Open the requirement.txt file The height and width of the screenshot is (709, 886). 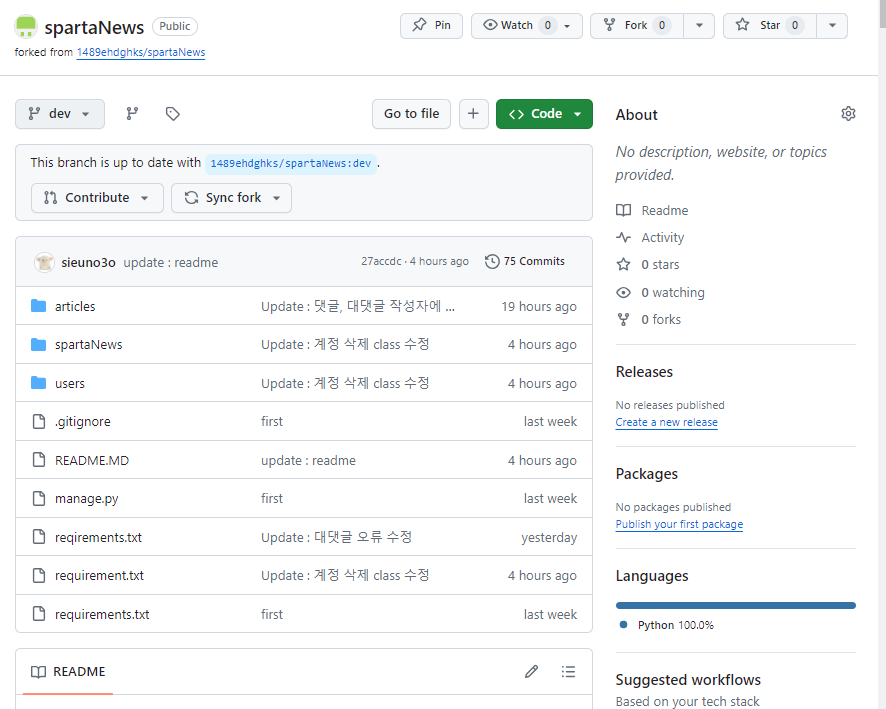(99, 576)
